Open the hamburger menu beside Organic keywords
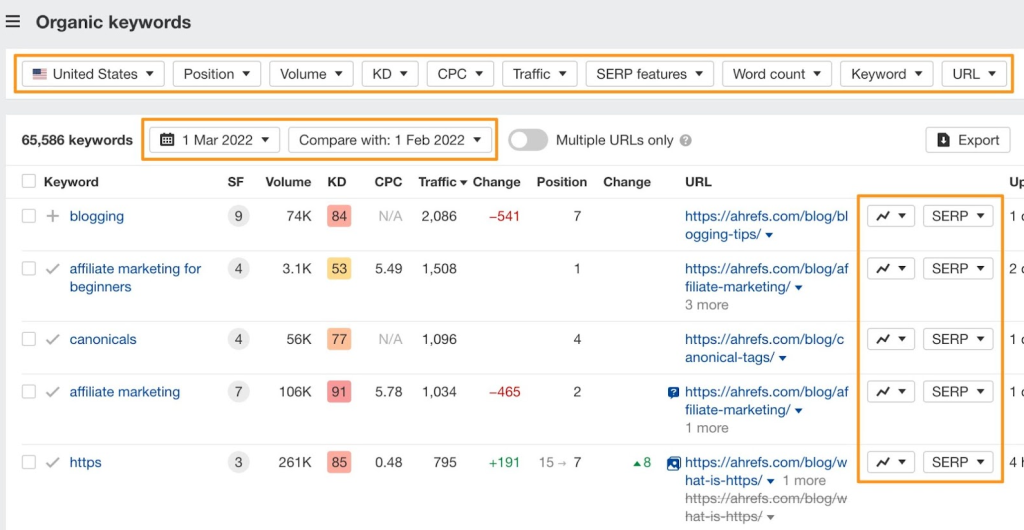This screenshot has height=530, width=1024. click(x=13, y=22)
